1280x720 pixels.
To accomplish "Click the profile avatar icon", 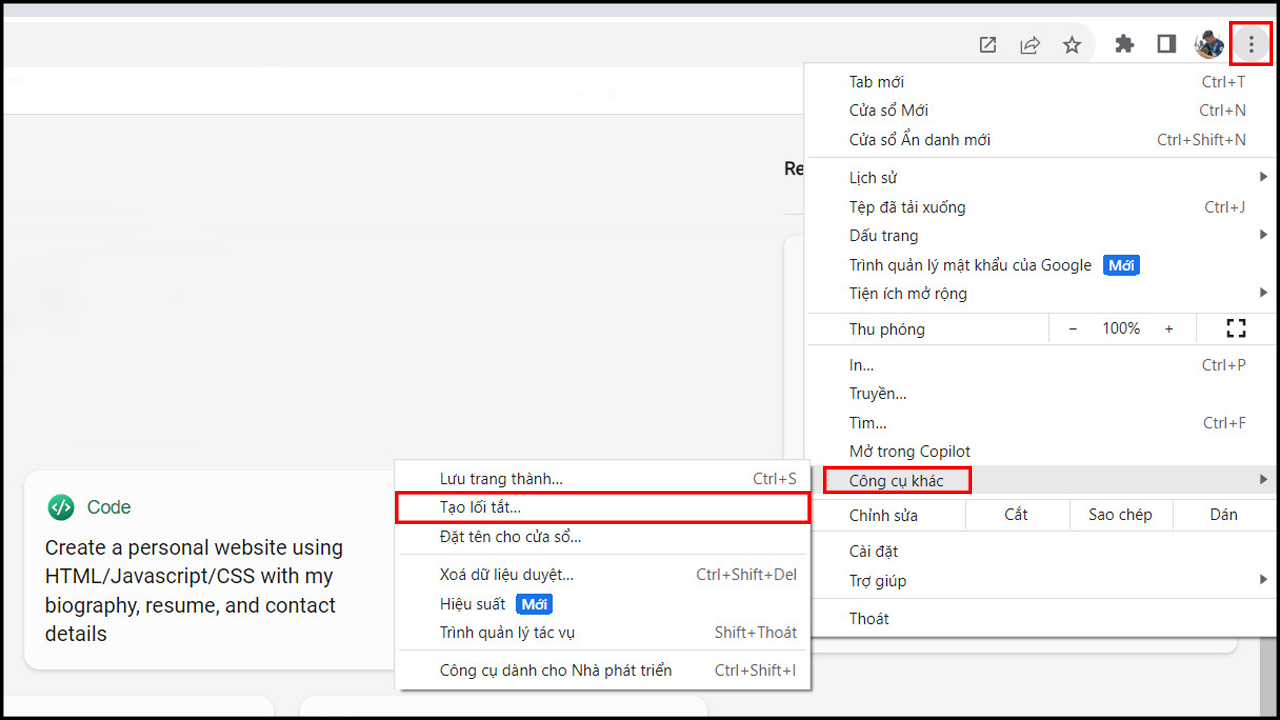I will [x=1209, y=44].
